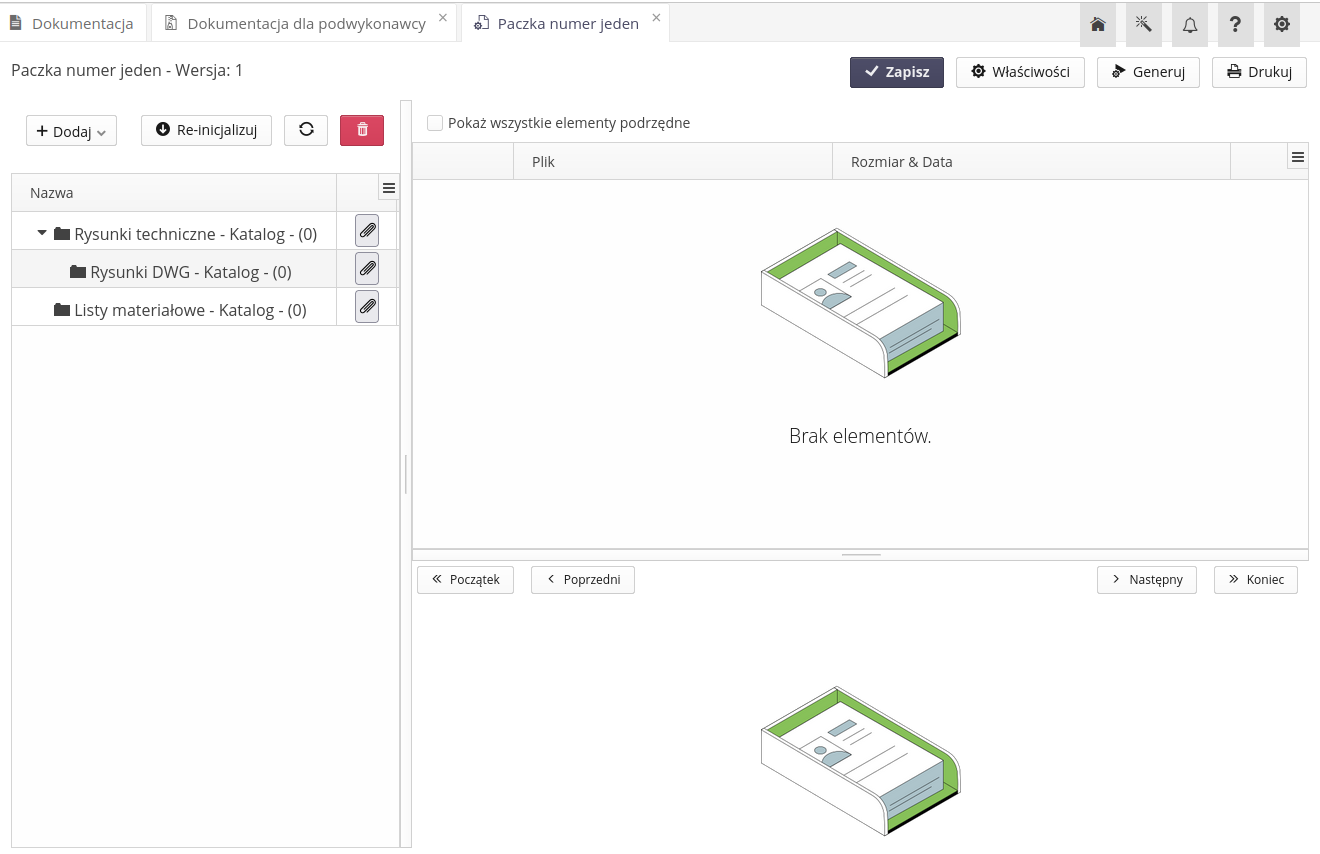Switch to Dokumentacja dla podwykonawcy tab
The image size is (1320, 854).
(x=295, y=24)
